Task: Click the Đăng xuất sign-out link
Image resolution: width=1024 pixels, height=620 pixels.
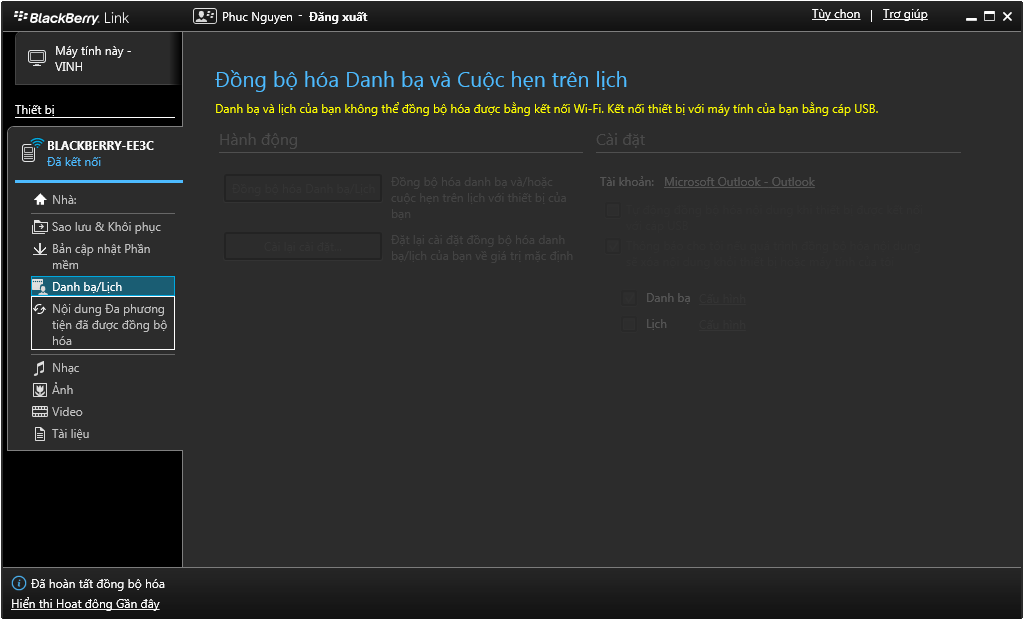Action: 338,17
